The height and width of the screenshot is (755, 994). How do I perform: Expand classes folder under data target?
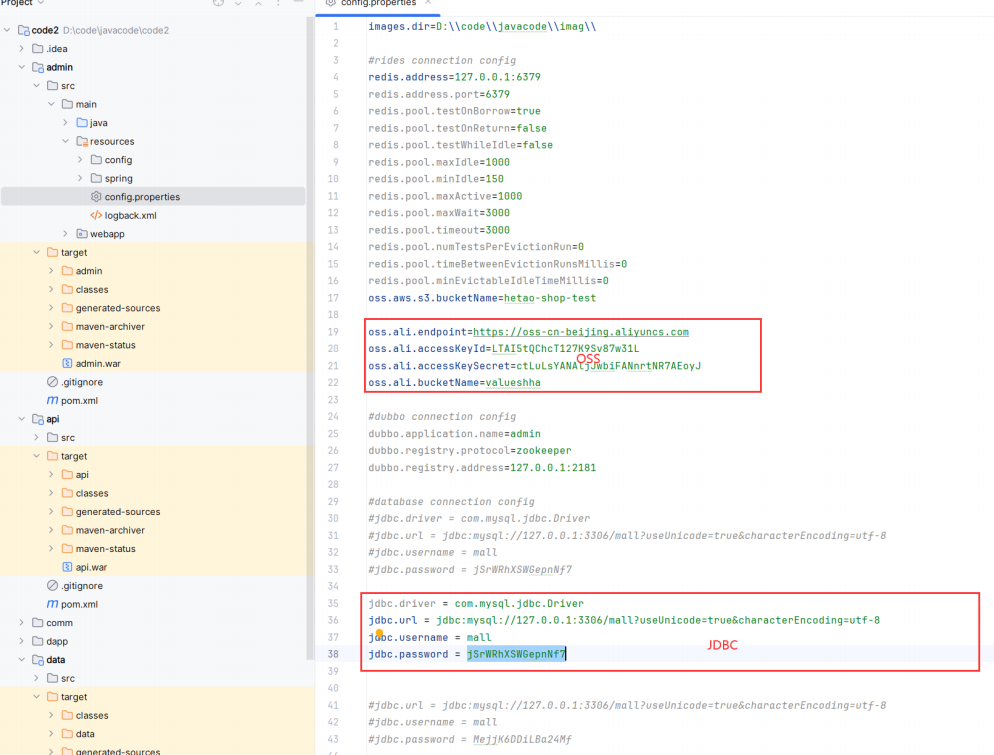tap(51, 715)
